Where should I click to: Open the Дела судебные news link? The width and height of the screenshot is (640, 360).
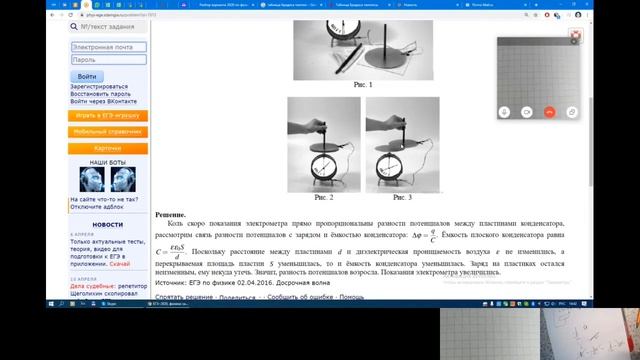click(x=92, y=286)
